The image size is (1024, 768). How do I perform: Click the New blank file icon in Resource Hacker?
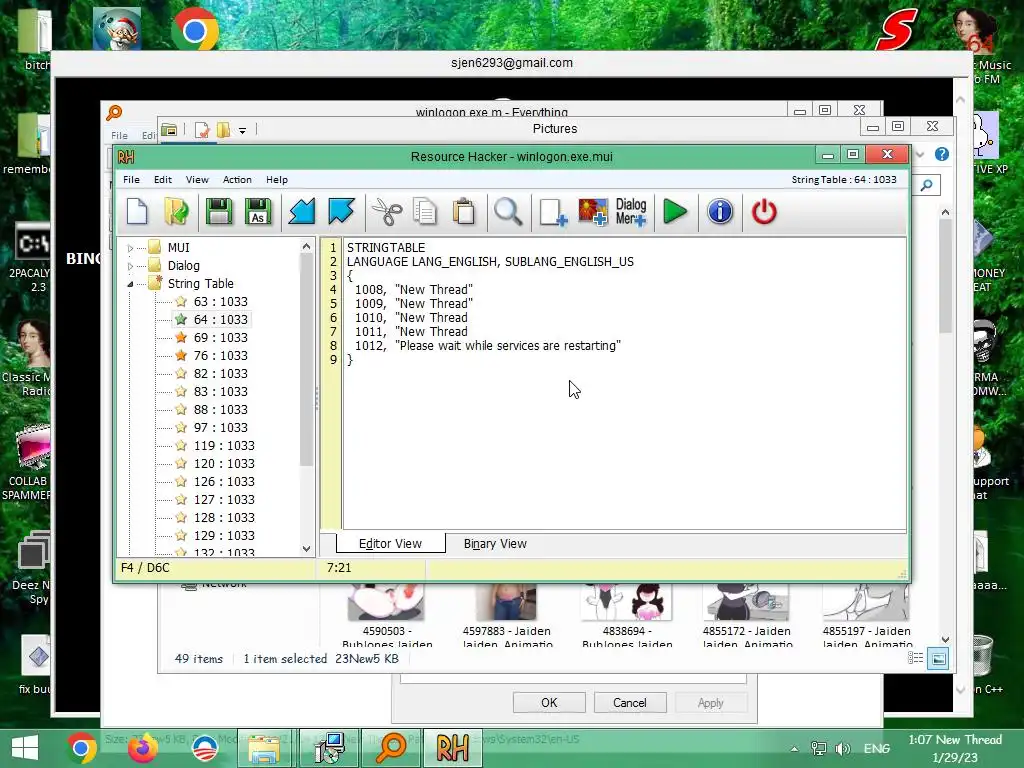click(x=137, y=212)
